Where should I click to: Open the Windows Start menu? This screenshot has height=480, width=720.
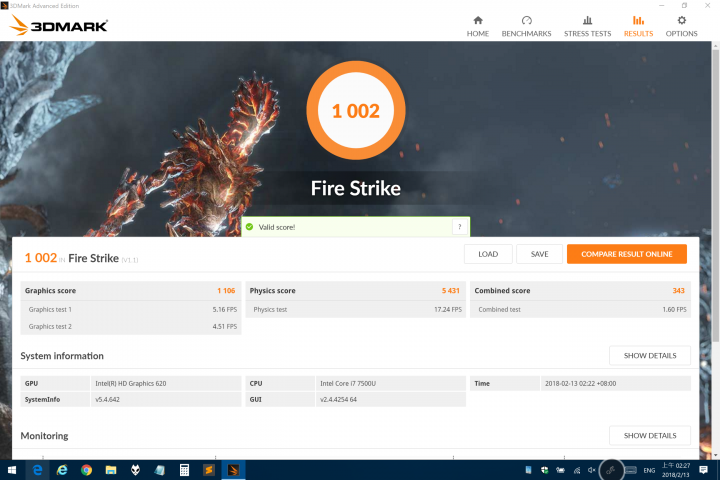pyautogui.click(x=12, y=470)
